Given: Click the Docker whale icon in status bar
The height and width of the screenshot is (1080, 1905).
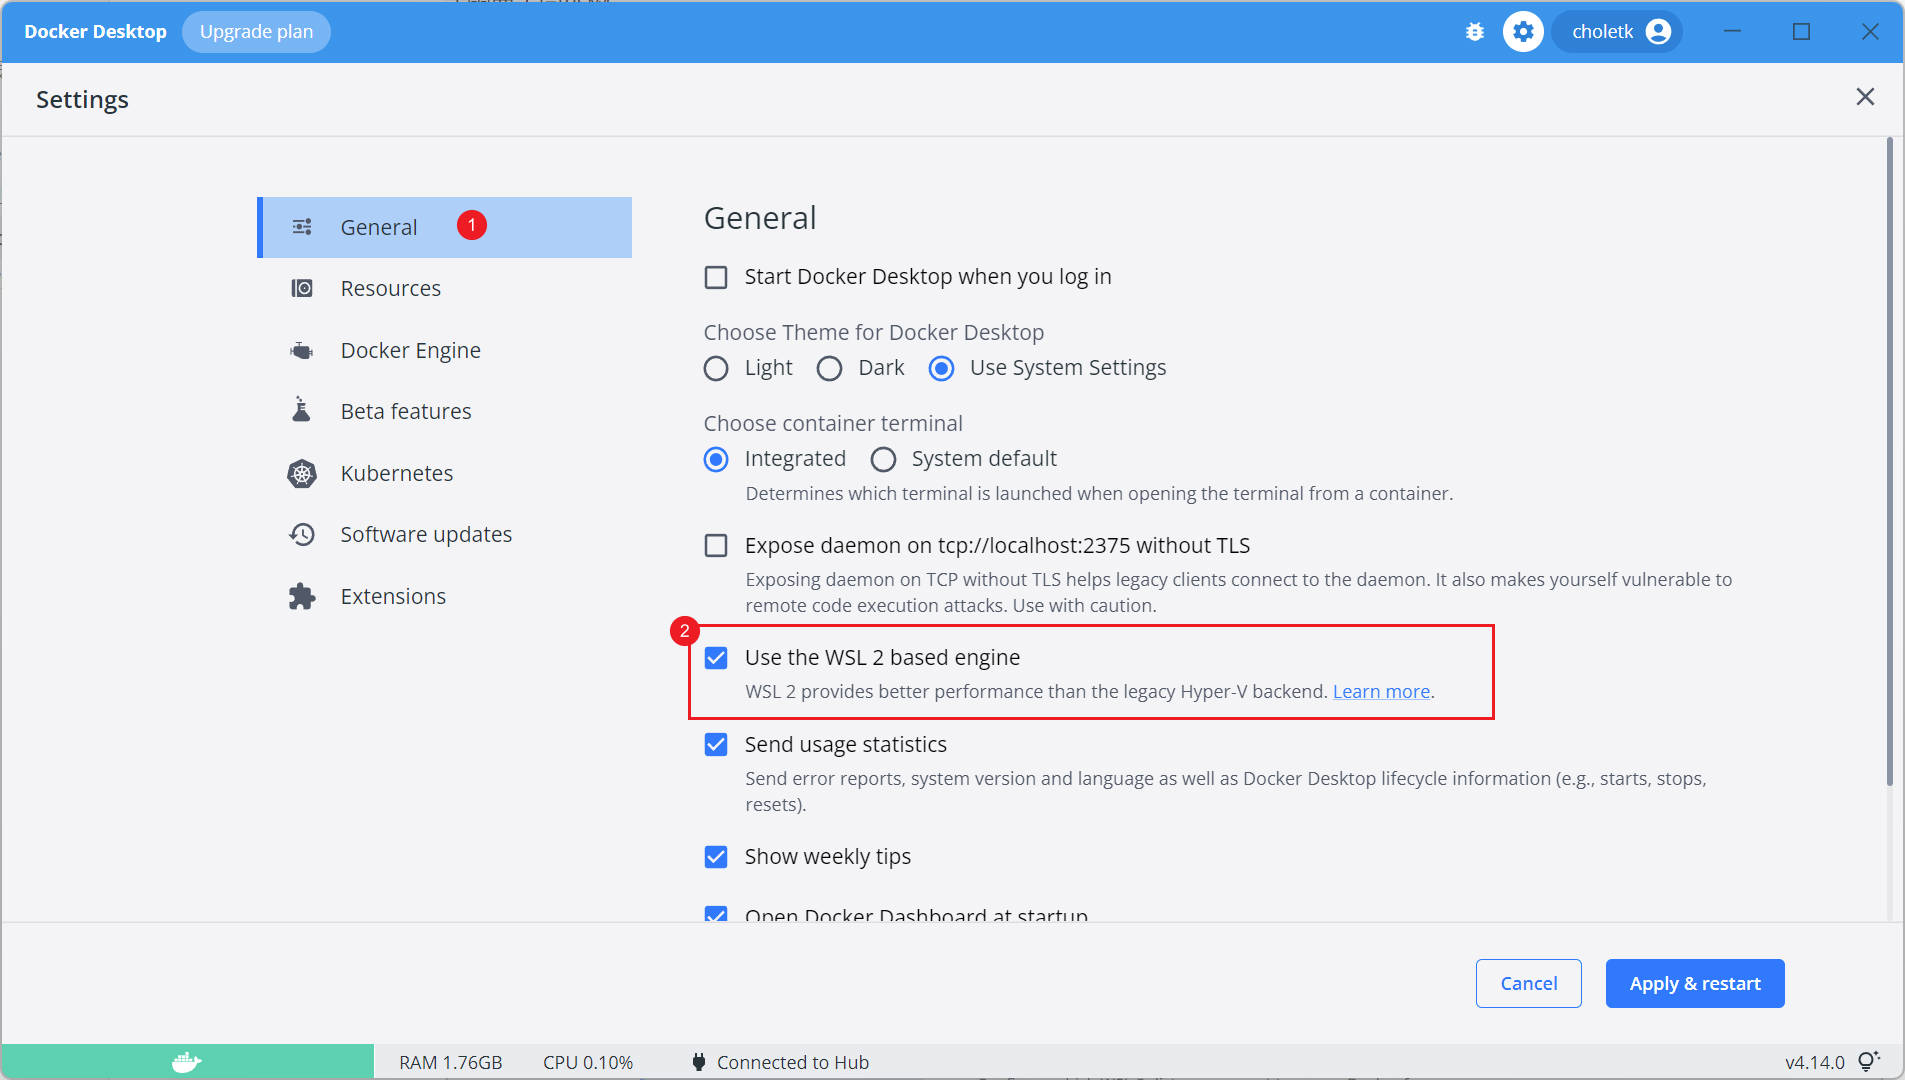Looking at the screenshot, I should (187, 1062).
